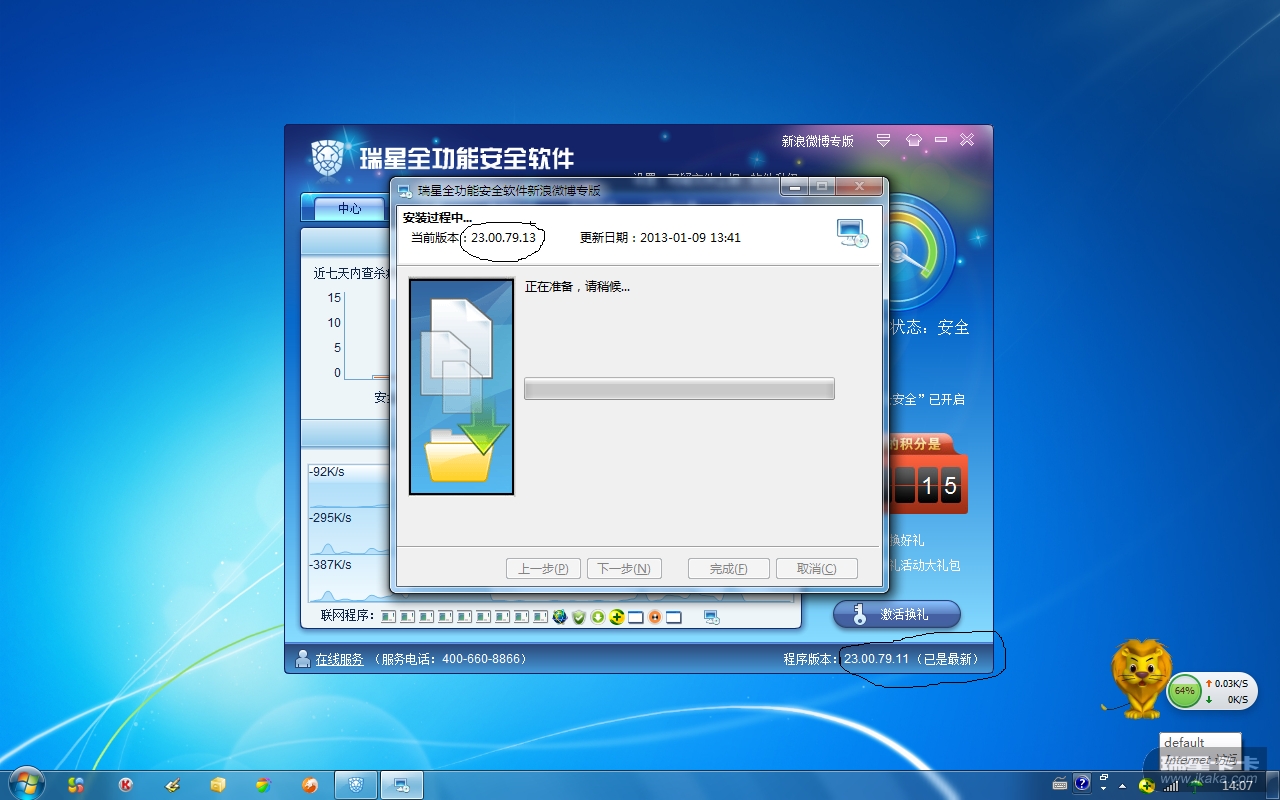This screenshot has width=1280, height=800.
Task: Click the file copy illustration in installer
Action: 461,387
